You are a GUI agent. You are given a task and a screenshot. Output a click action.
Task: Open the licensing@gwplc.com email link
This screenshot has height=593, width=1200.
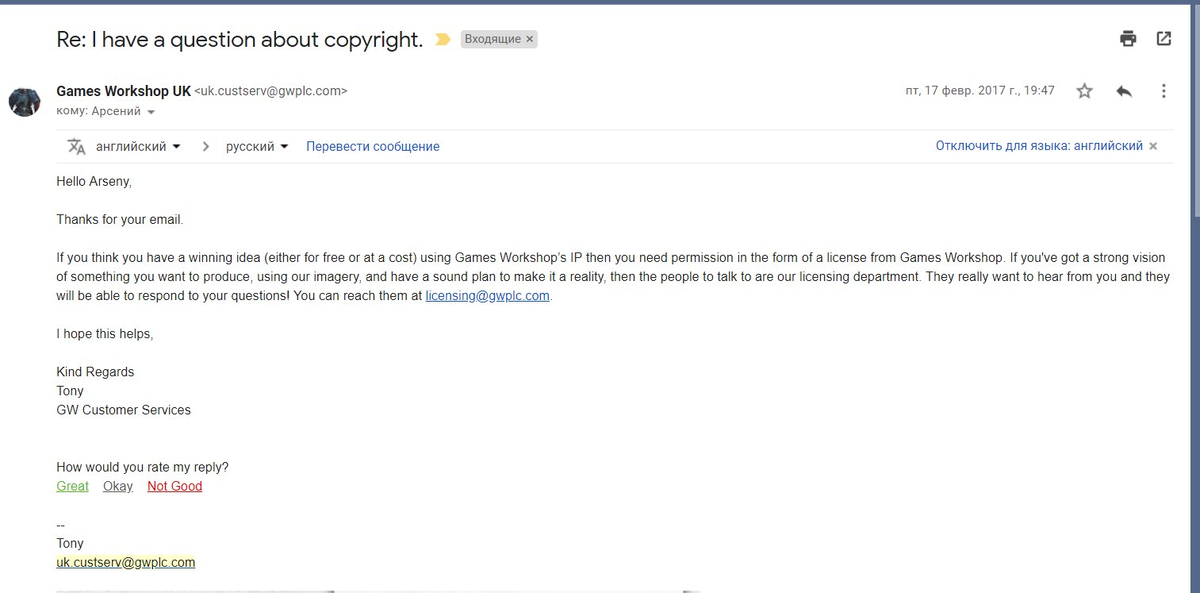tap(487, 296)
